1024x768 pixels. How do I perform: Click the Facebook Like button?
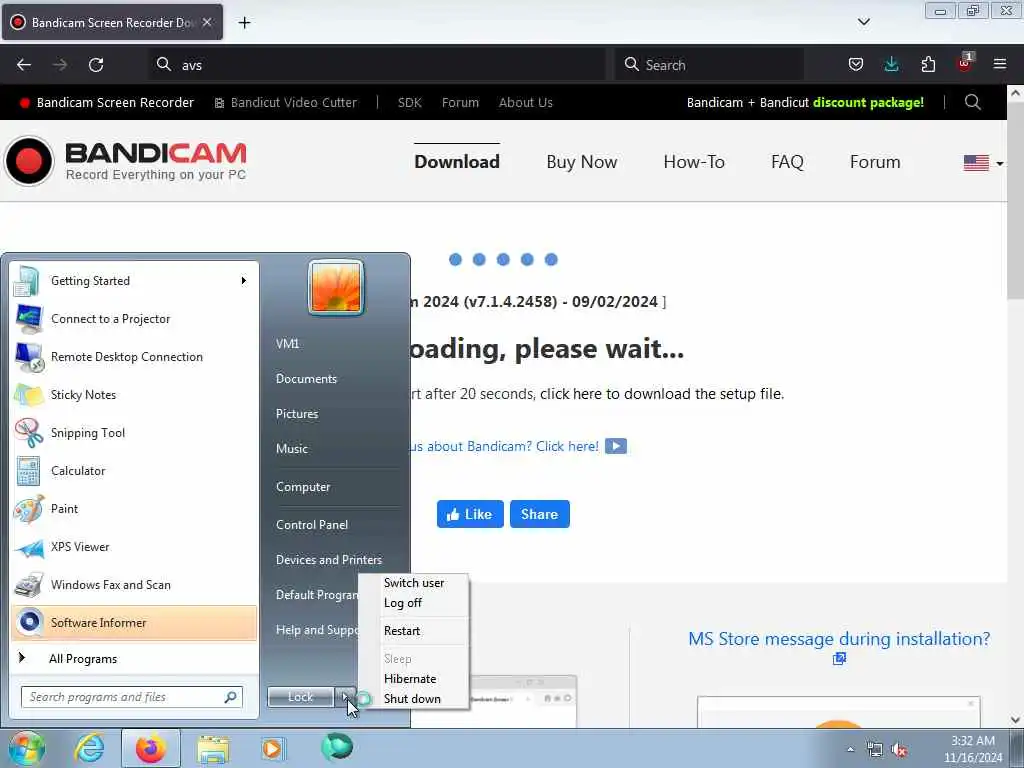coord(470,514)
